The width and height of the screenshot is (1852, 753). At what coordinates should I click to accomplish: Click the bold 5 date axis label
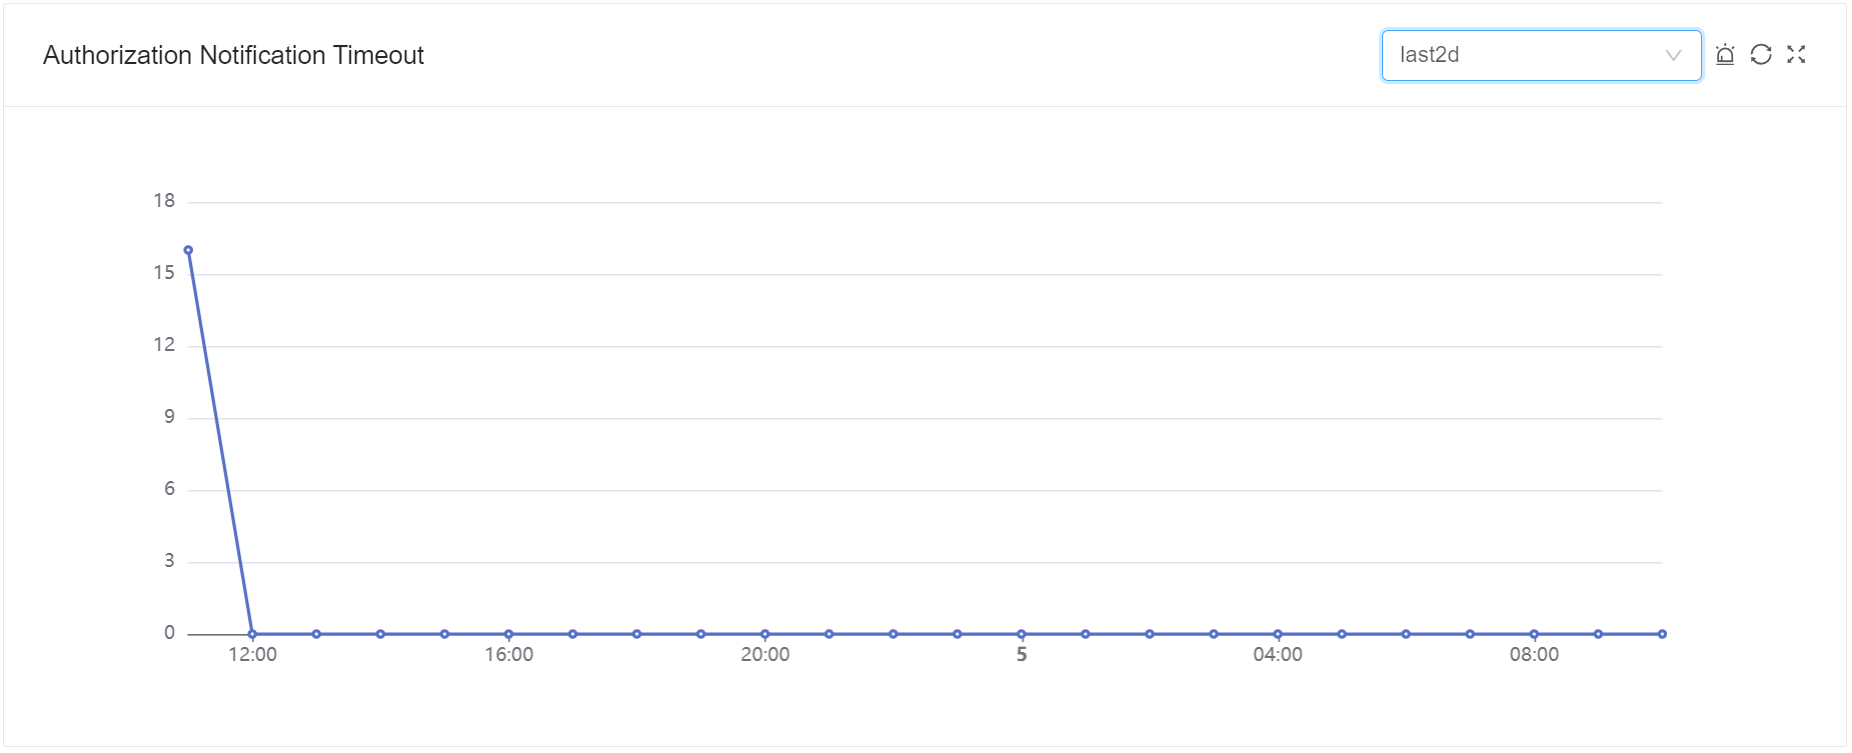[1021, 655]
